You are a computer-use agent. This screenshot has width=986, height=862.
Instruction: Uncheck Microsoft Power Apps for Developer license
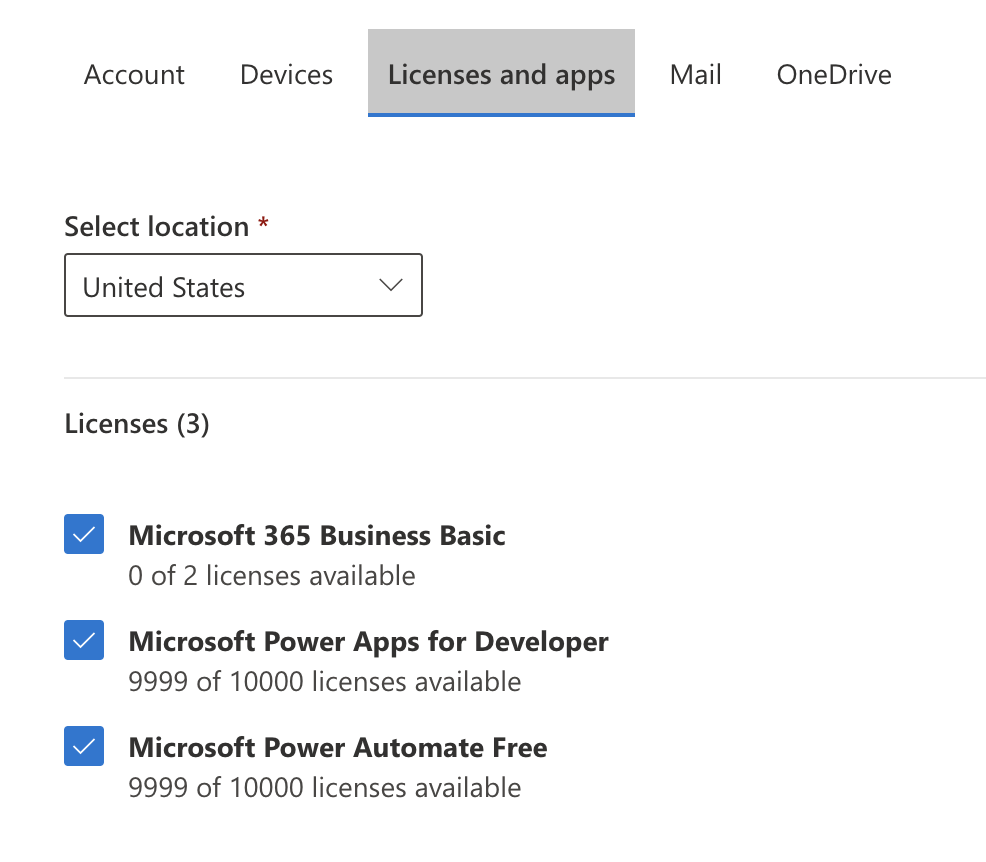point(84,640)
